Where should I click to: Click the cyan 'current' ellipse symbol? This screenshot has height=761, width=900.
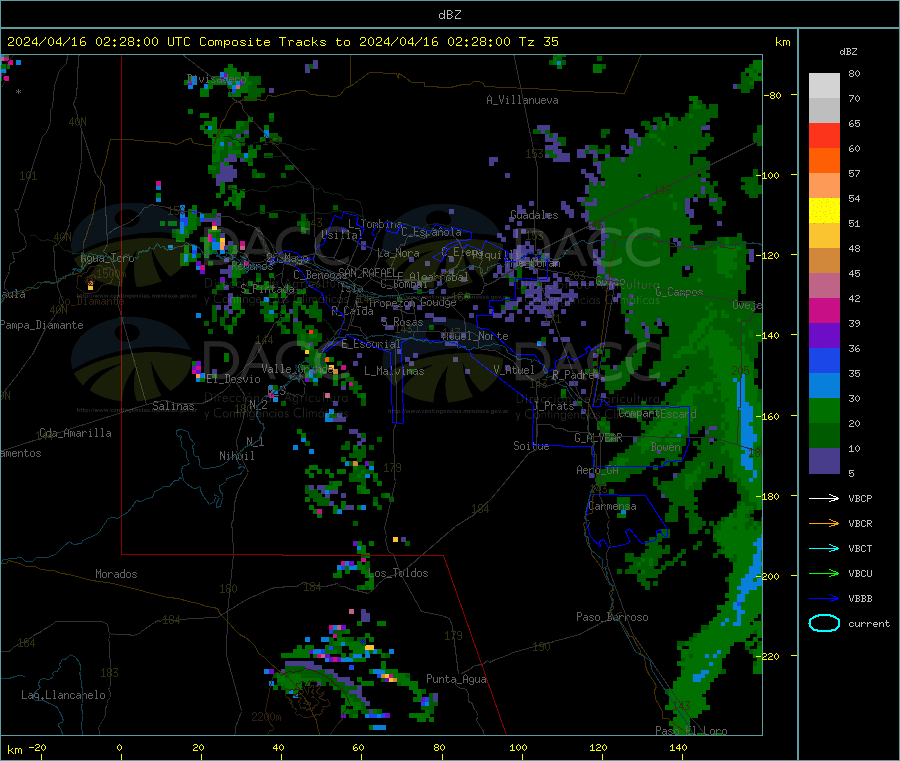click(824, 623)
